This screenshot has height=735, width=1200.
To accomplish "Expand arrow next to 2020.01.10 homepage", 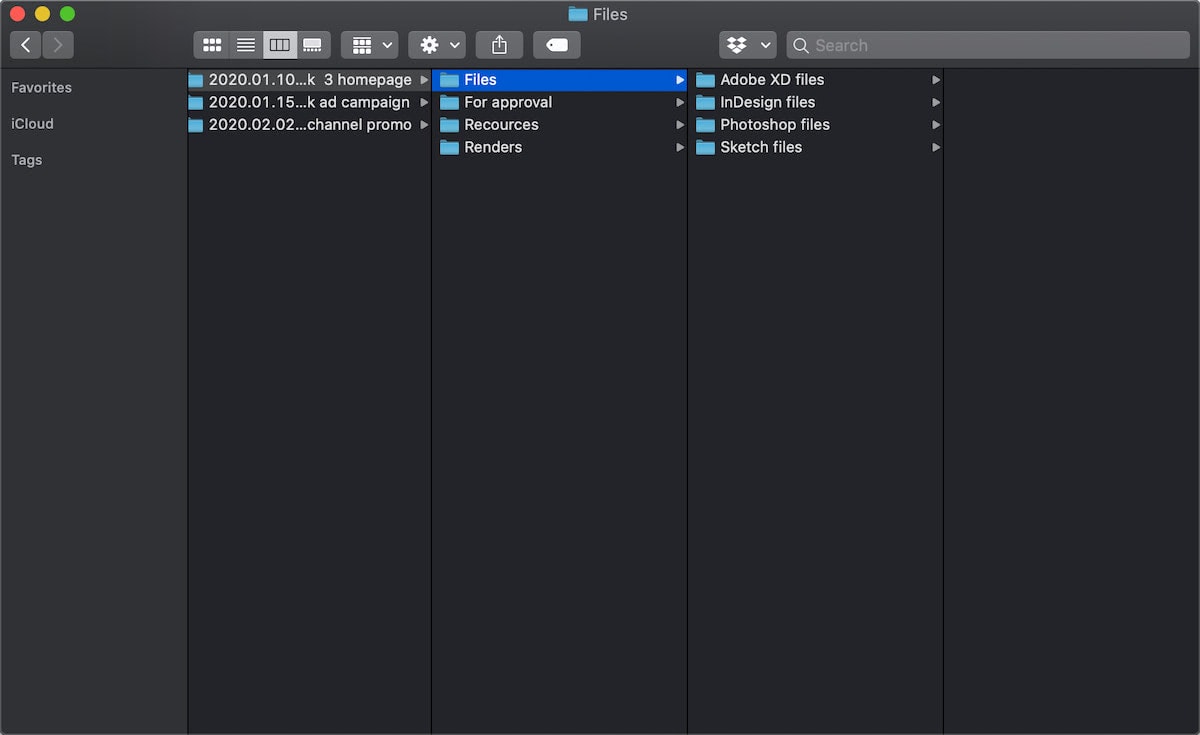I will (424, 80).
